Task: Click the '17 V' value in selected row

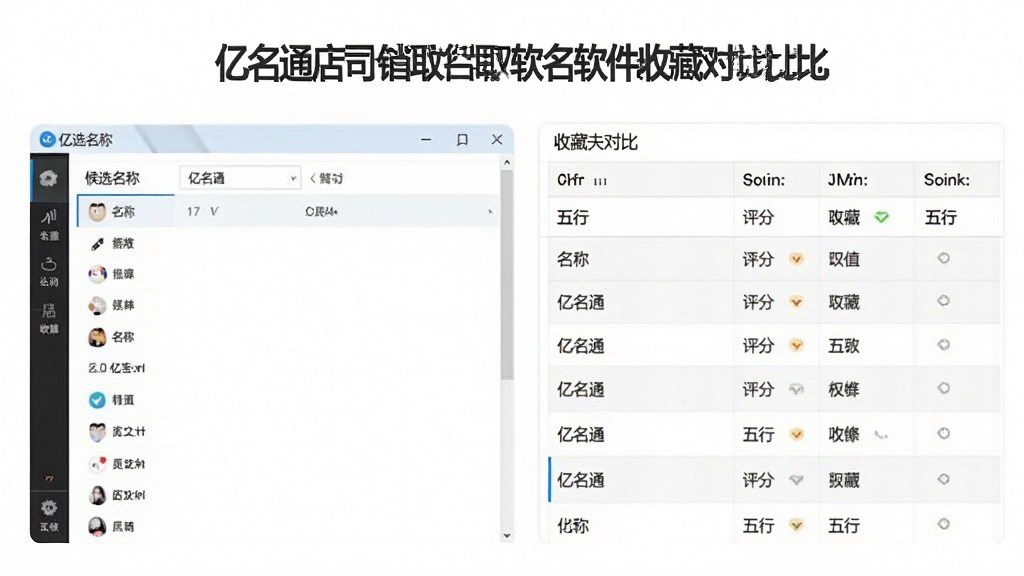Action: coord(202,212)
